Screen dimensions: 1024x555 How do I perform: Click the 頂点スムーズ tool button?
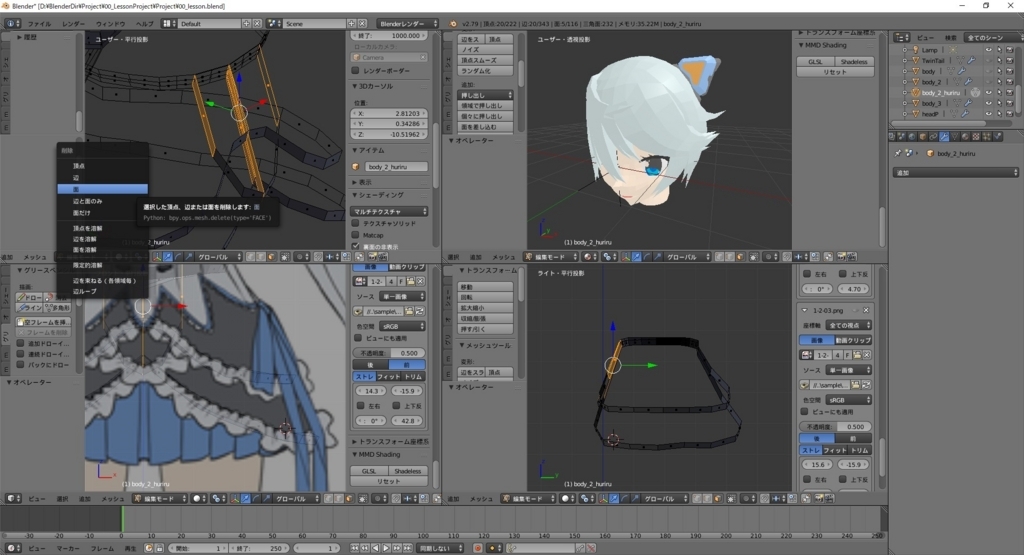[x=485, y=60]
